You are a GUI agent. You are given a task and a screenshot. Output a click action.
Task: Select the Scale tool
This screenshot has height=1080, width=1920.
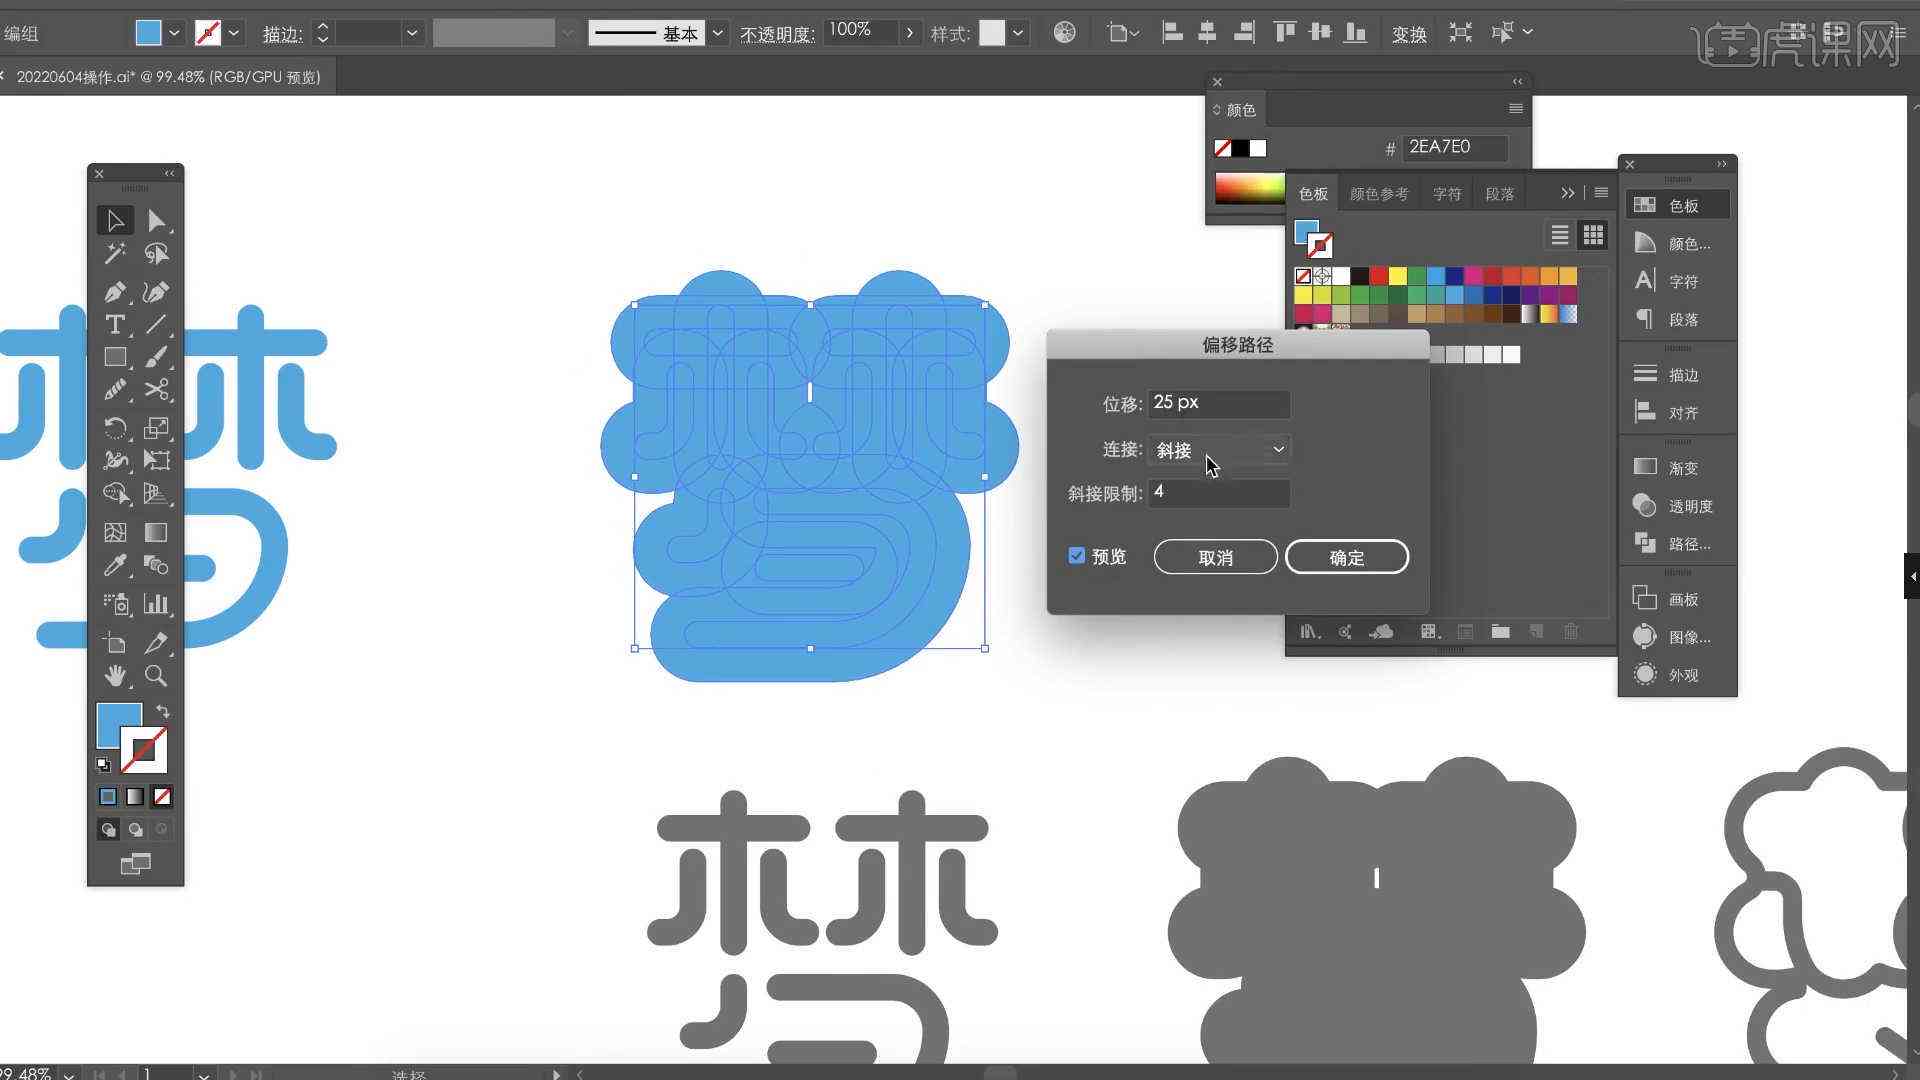click(x=156, y=428)
